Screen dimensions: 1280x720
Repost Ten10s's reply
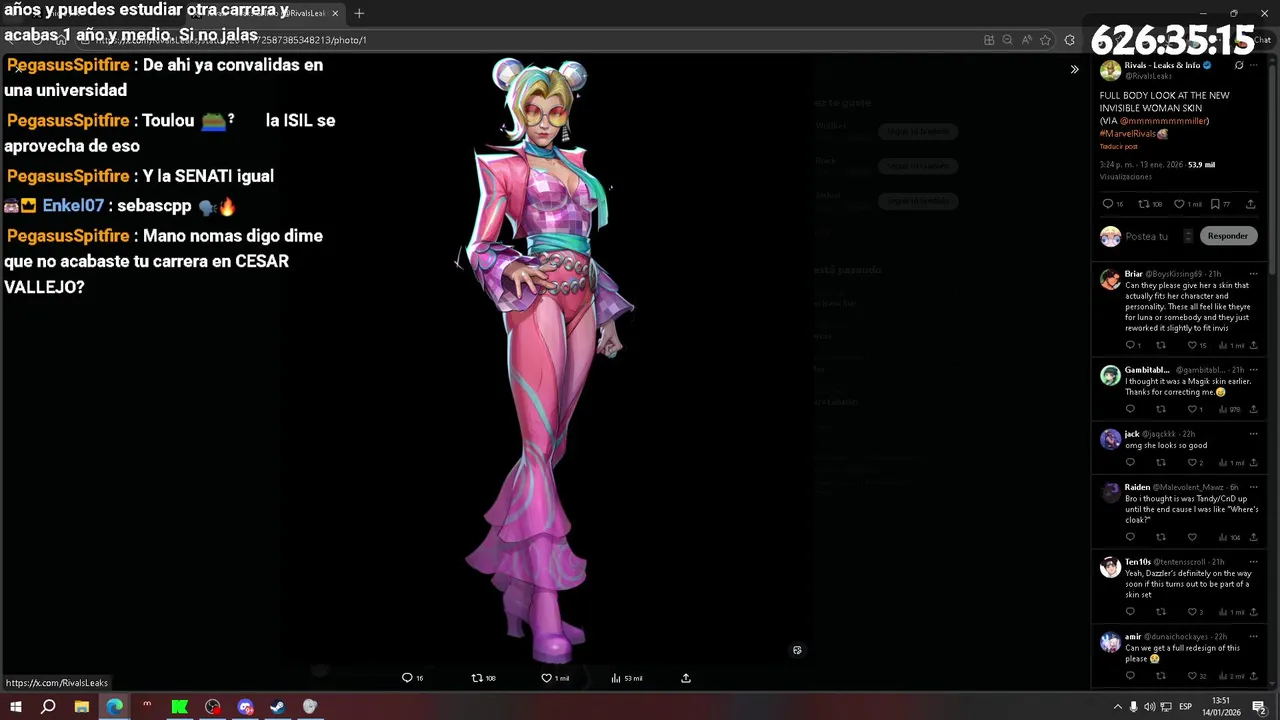[1161, 611]
